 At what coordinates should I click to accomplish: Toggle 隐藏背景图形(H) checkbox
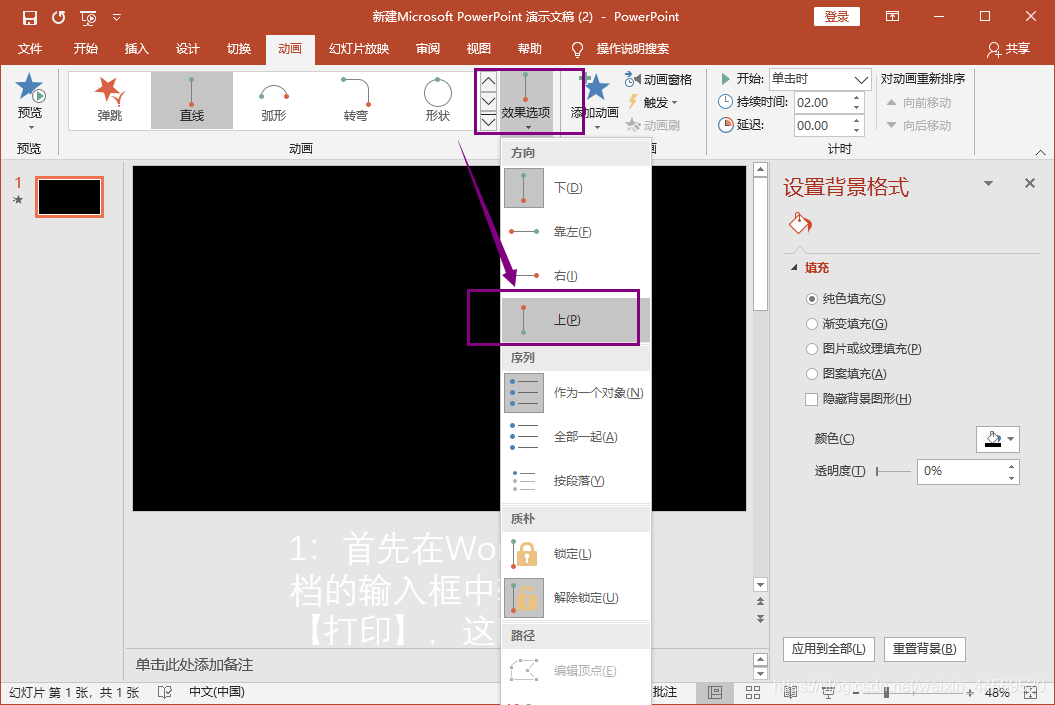tap(812, 399)
